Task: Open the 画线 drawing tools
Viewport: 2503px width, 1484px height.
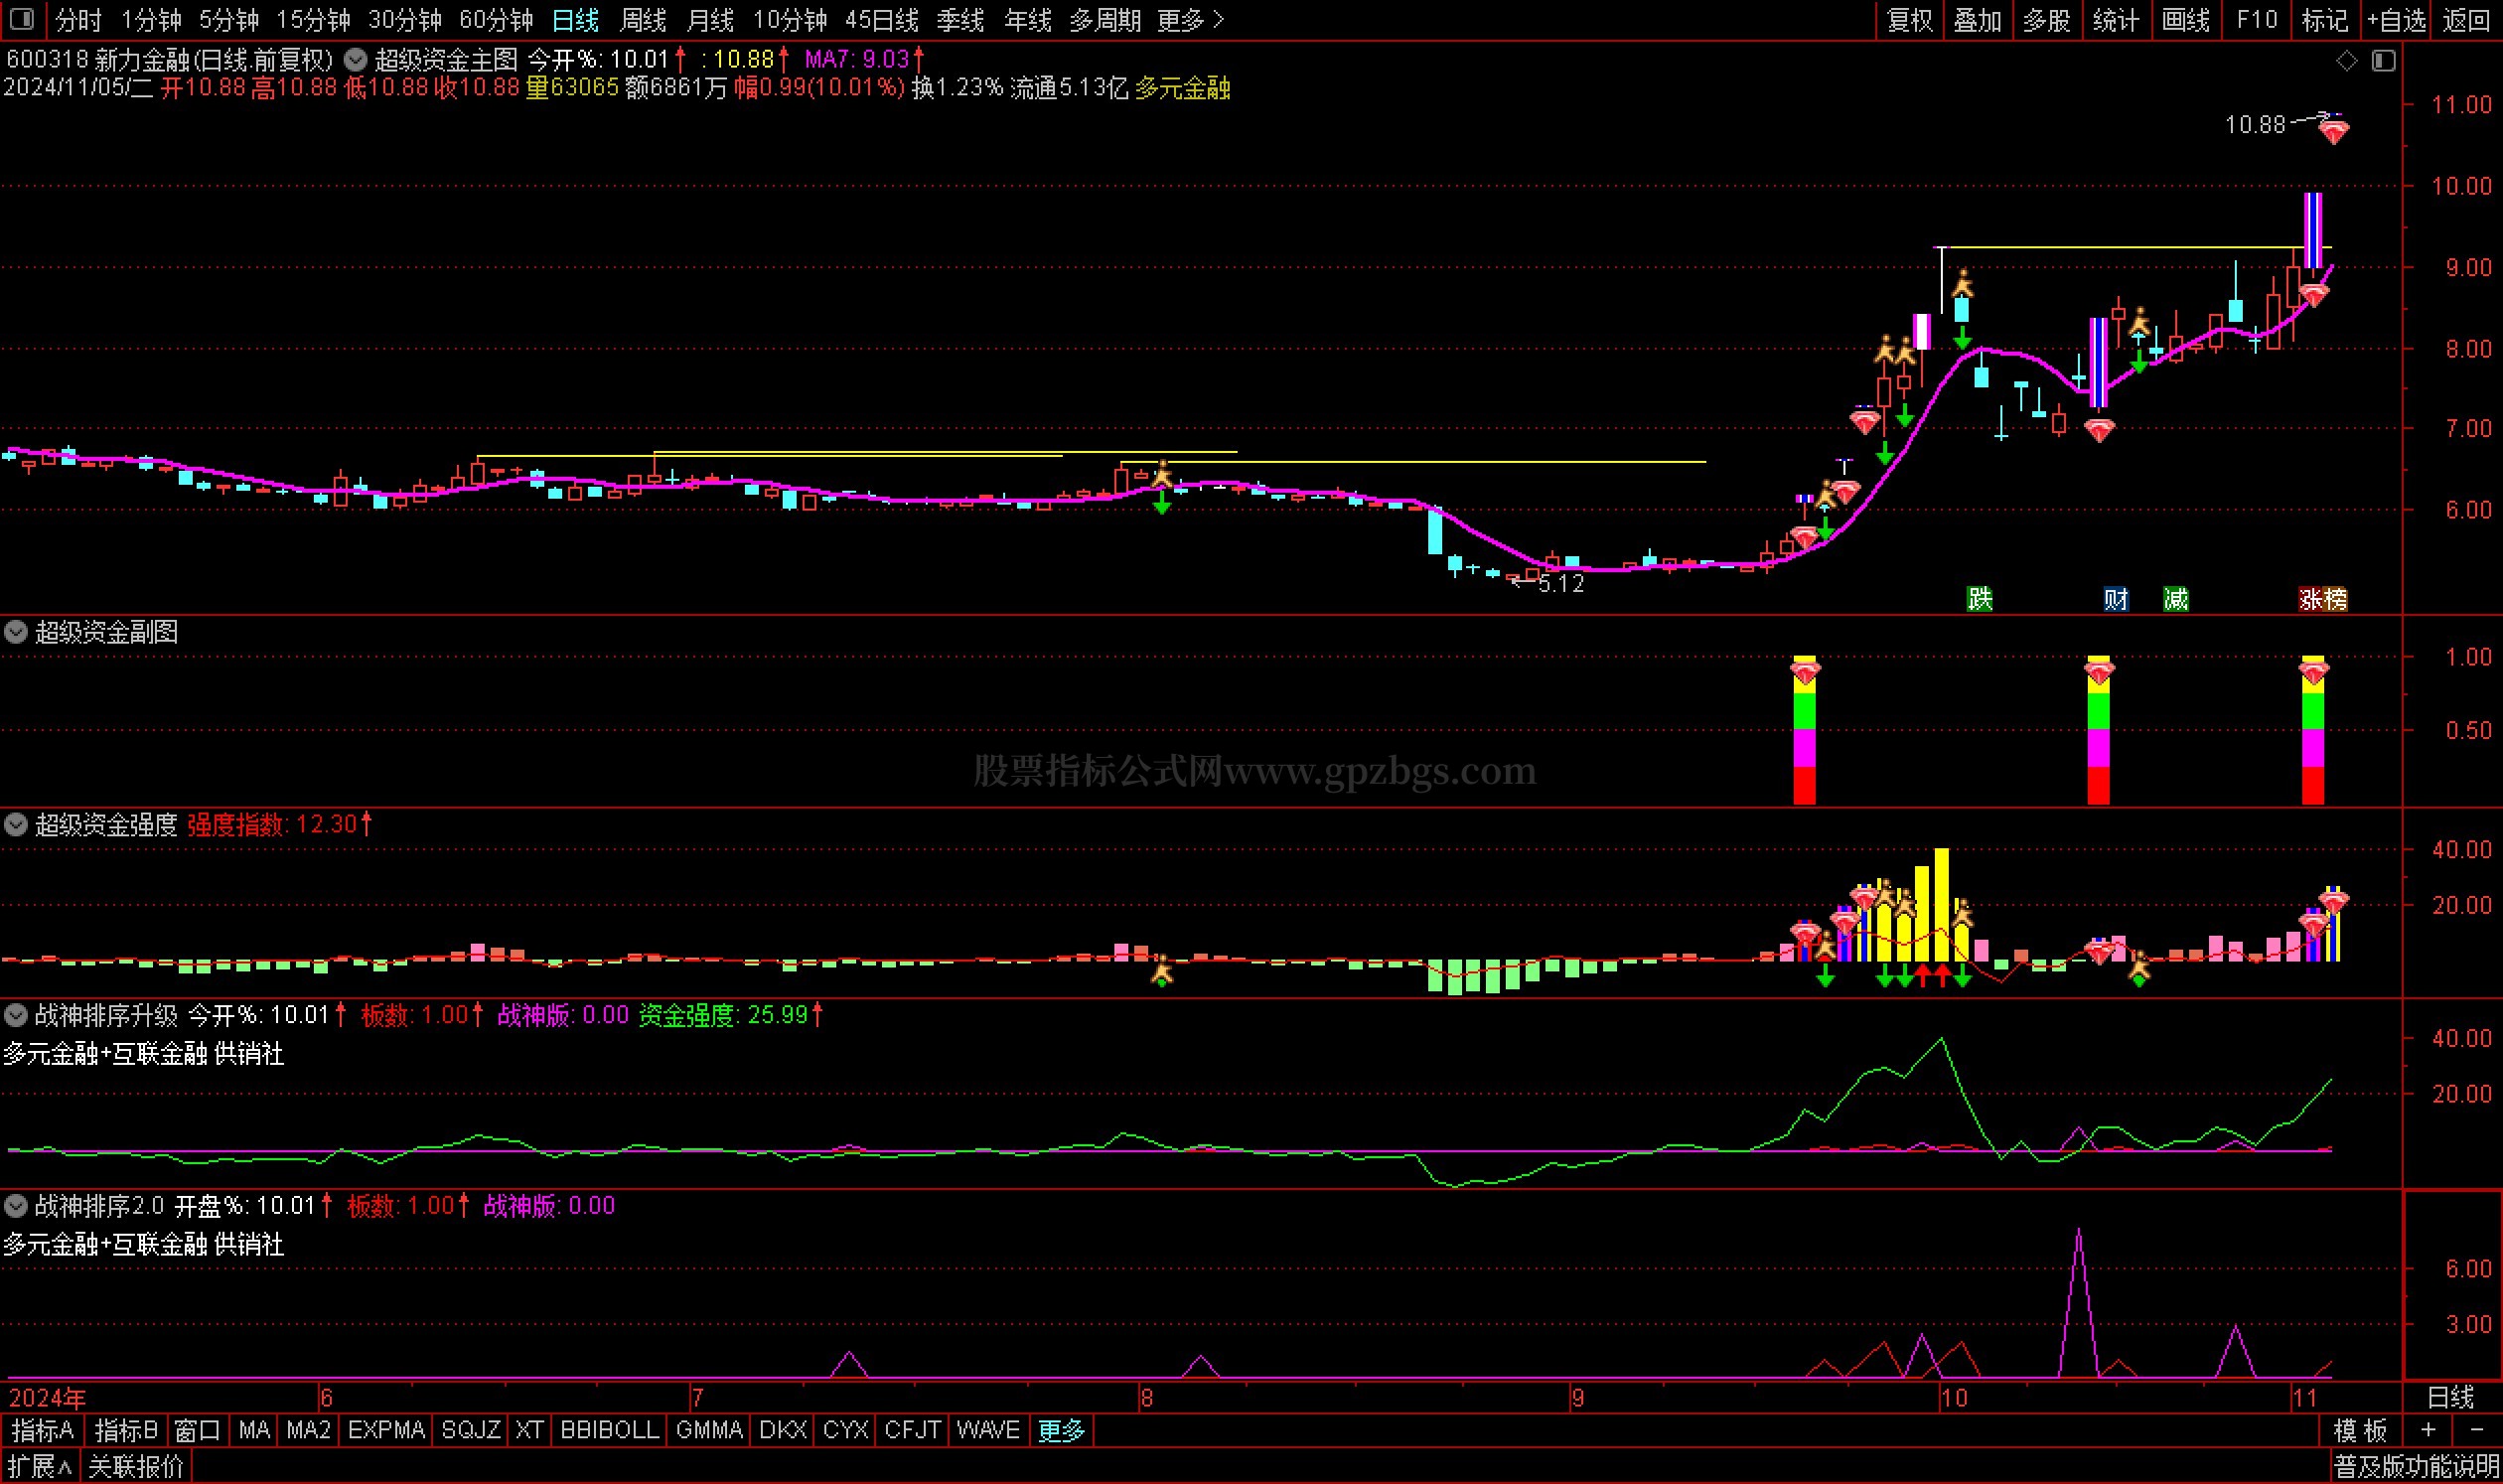Action: (x=2186, y=20)
